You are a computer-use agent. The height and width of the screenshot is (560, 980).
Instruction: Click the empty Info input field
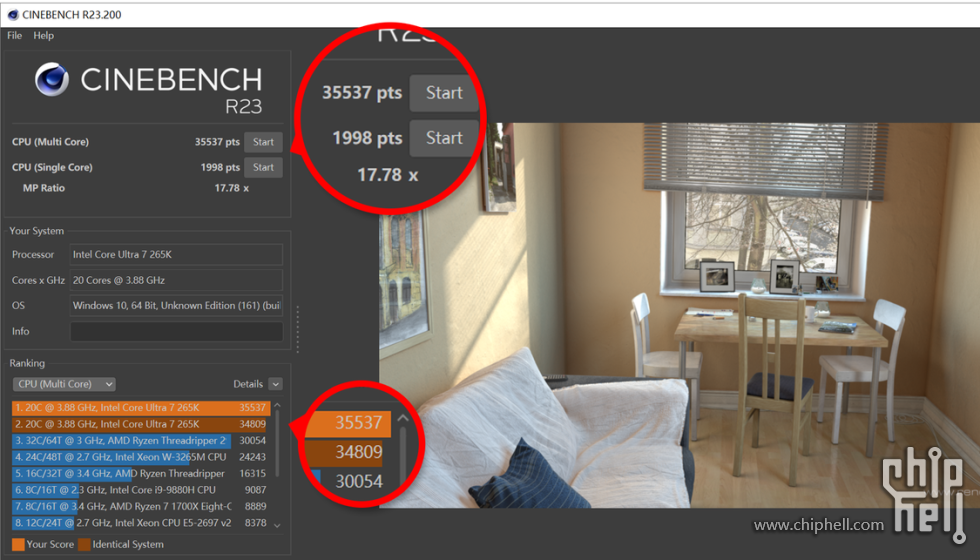(x=176, y=331)
